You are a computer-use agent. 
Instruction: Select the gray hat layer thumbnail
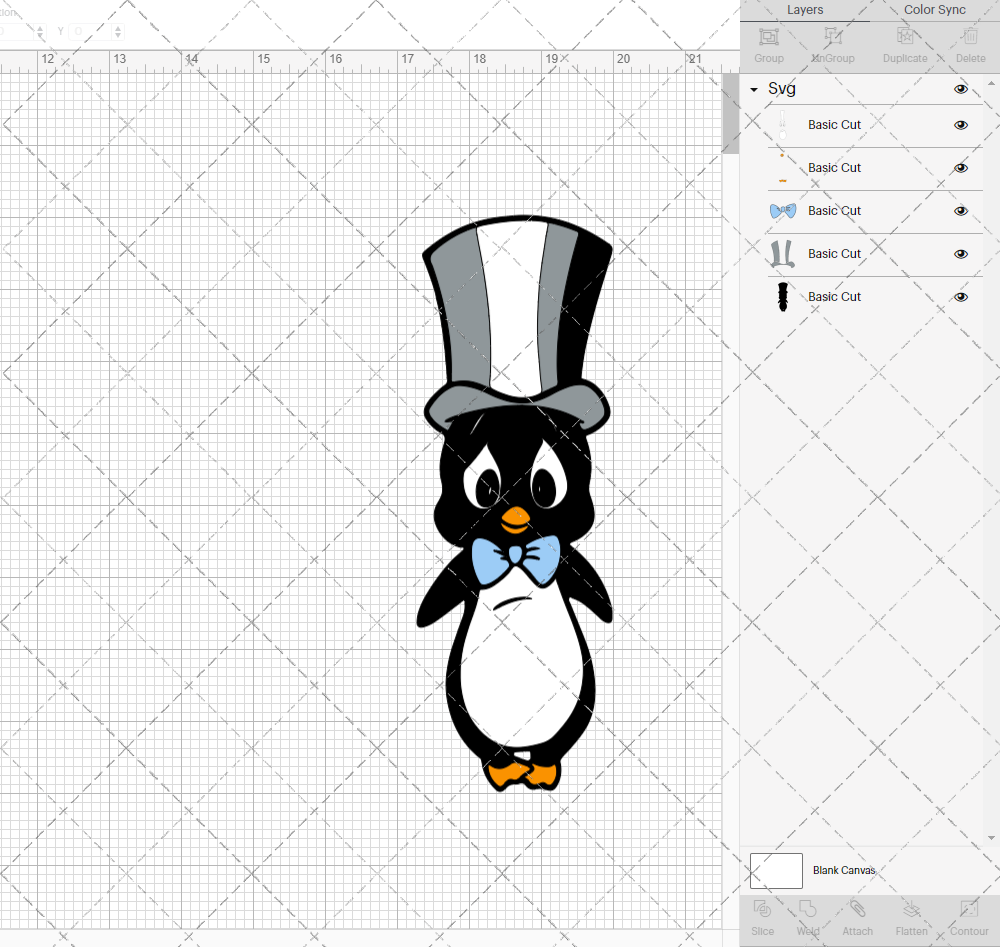click(783, 254)
